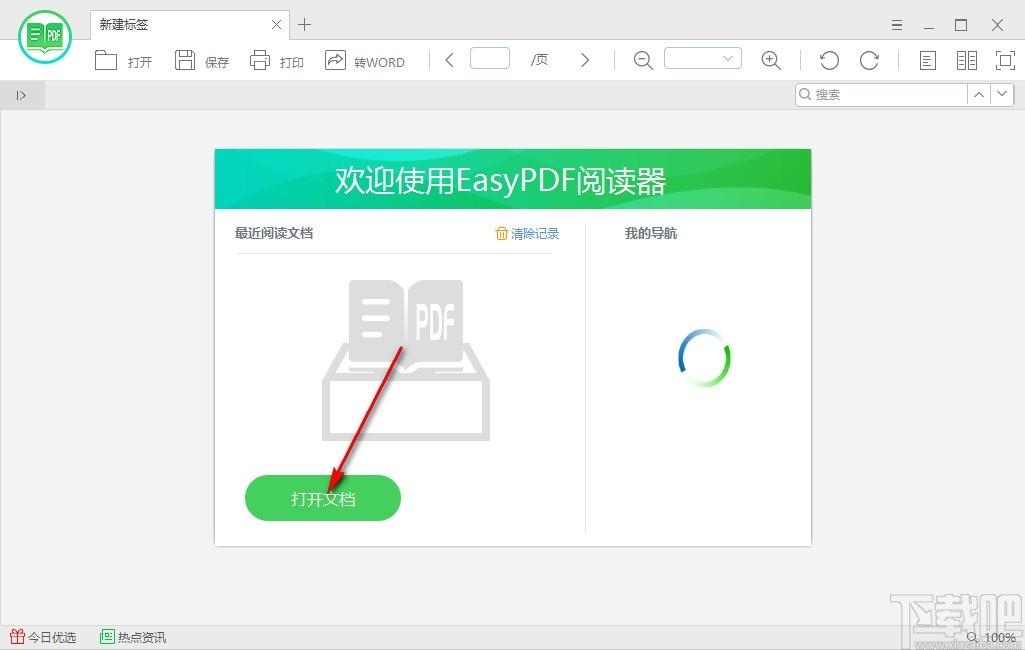Rotate page clockwise
Screen dimensions: 1025x650
click(869, 61)
